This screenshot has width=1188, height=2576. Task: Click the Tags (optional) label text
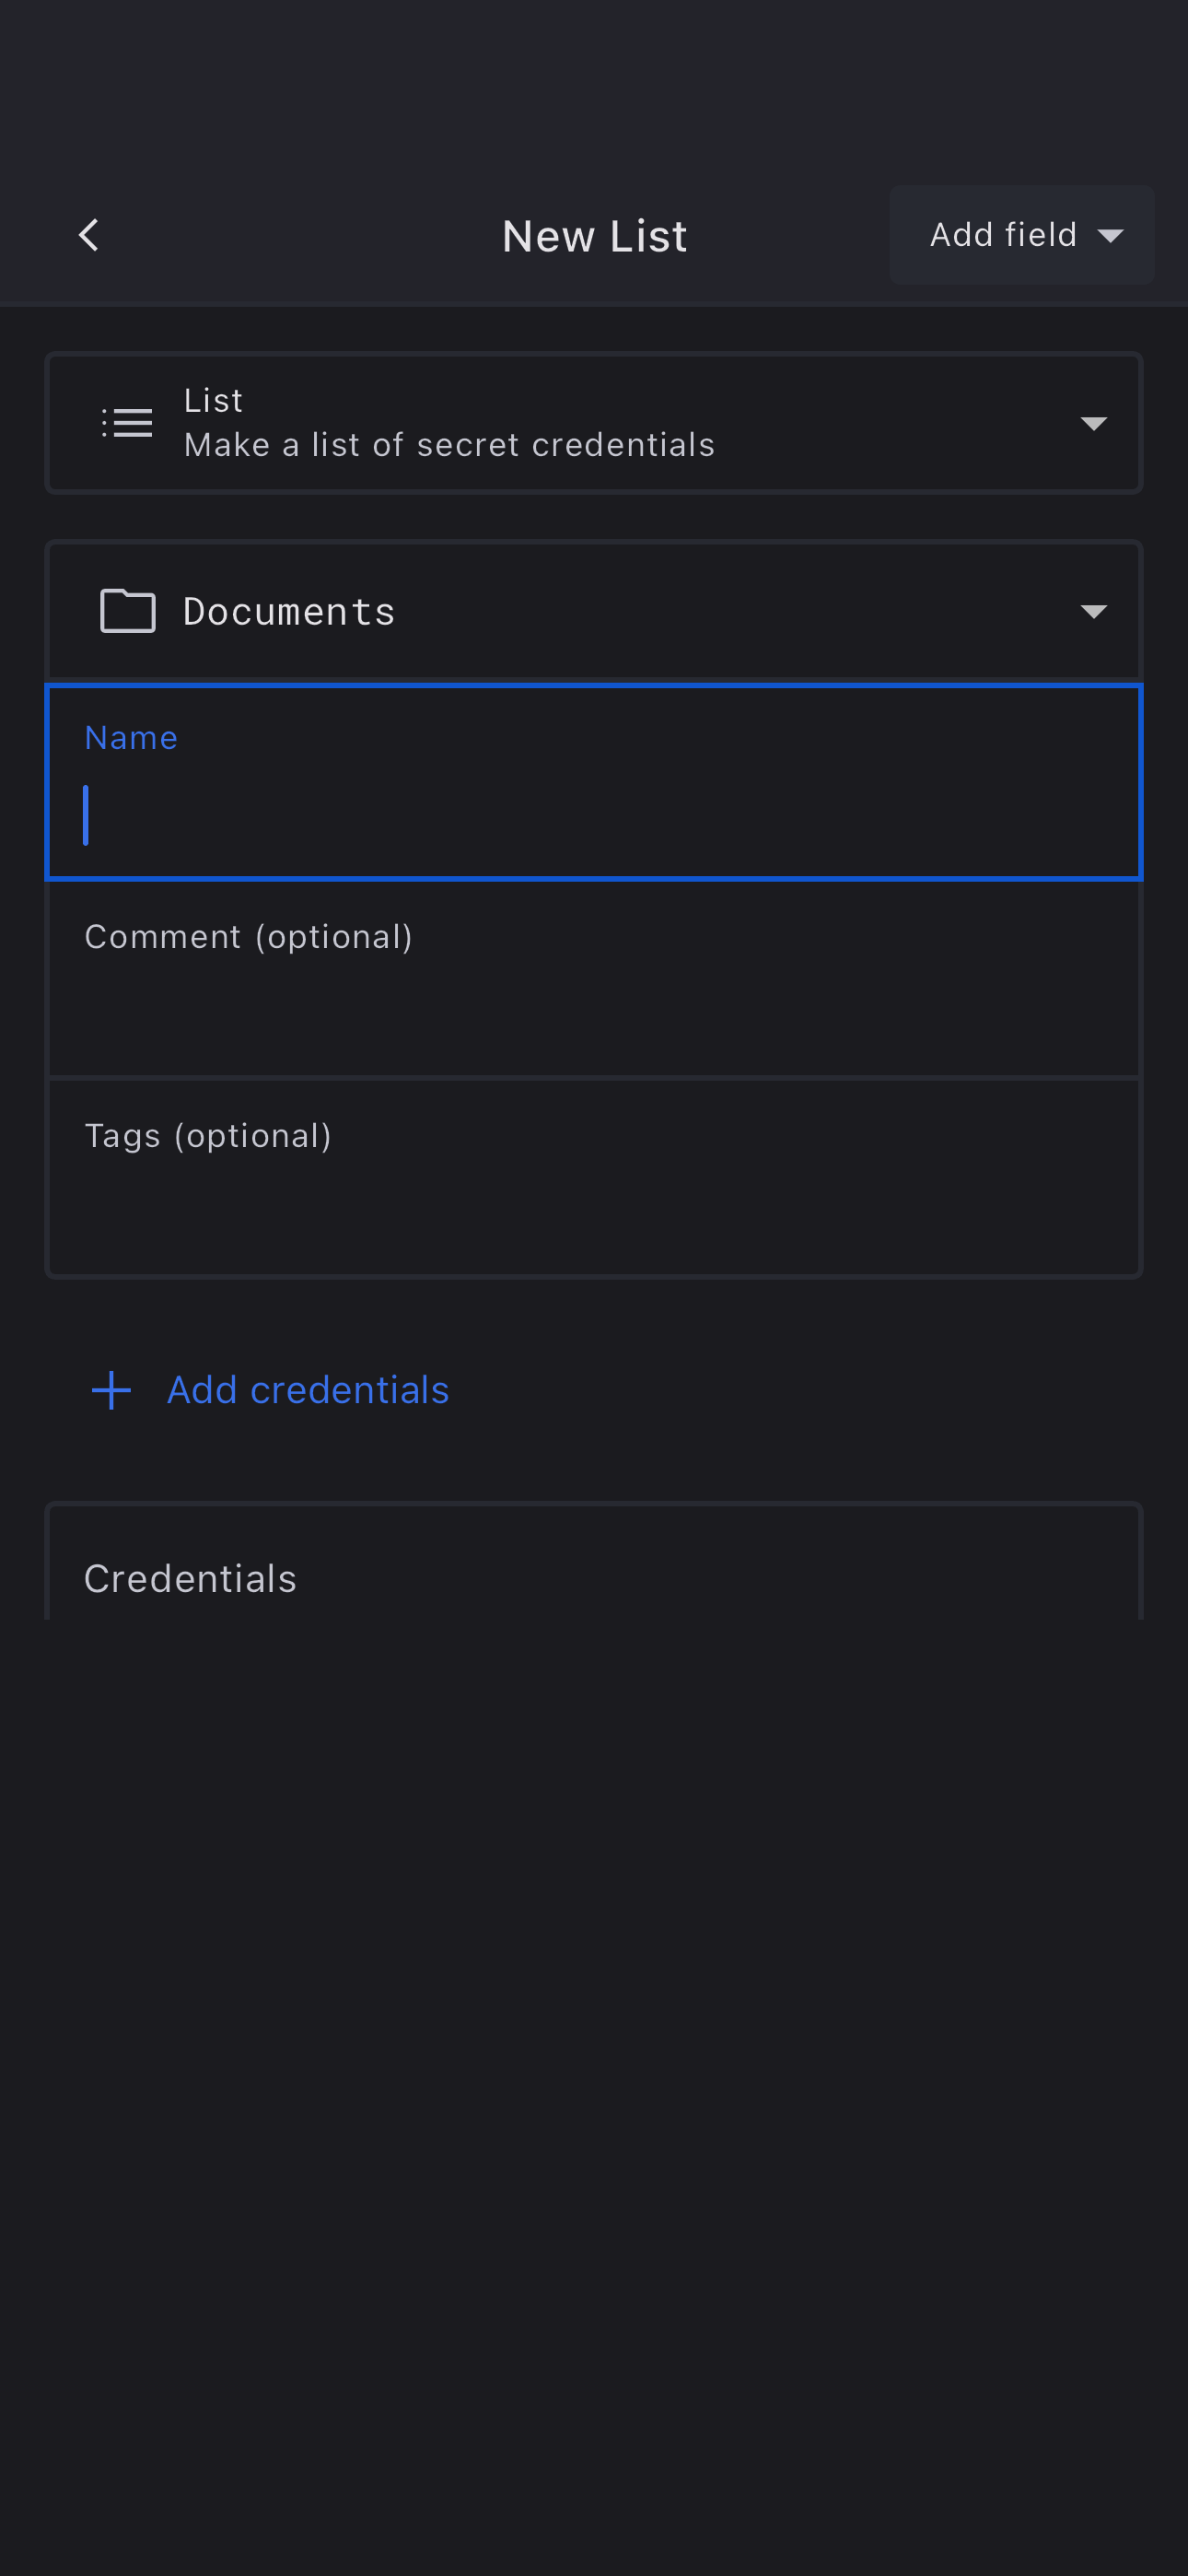(x=208, y=1136)
